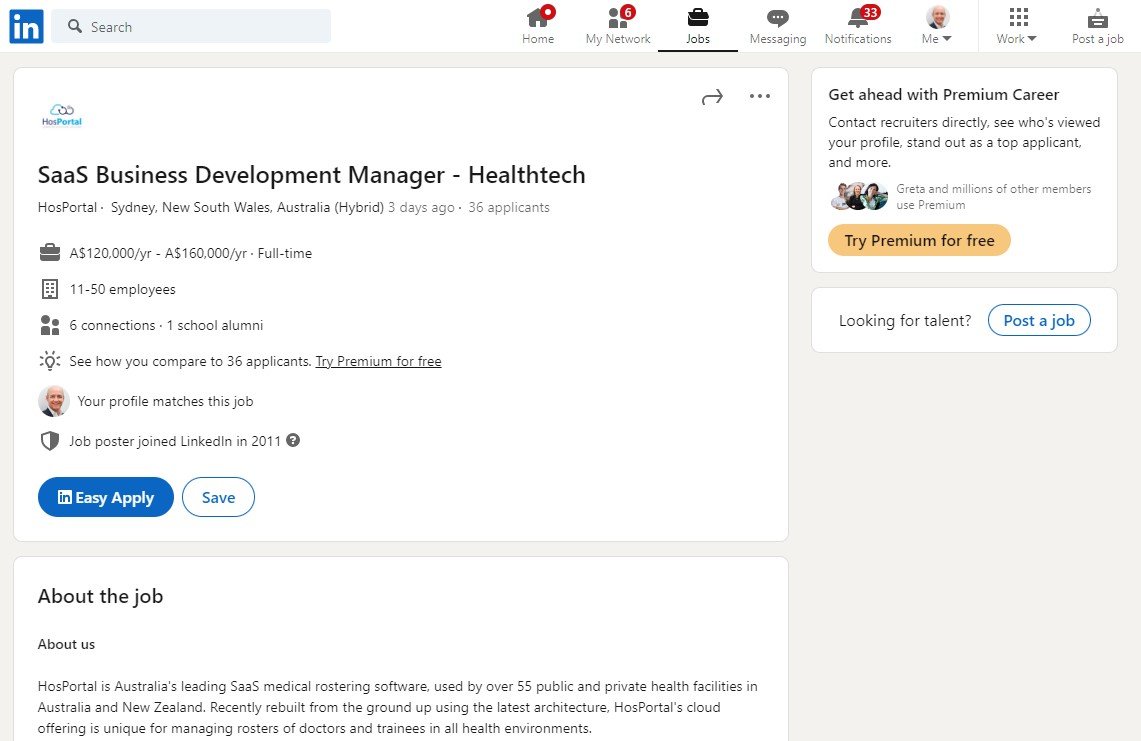
Task: Open My Network tab
Action: [x=618, y=26]
